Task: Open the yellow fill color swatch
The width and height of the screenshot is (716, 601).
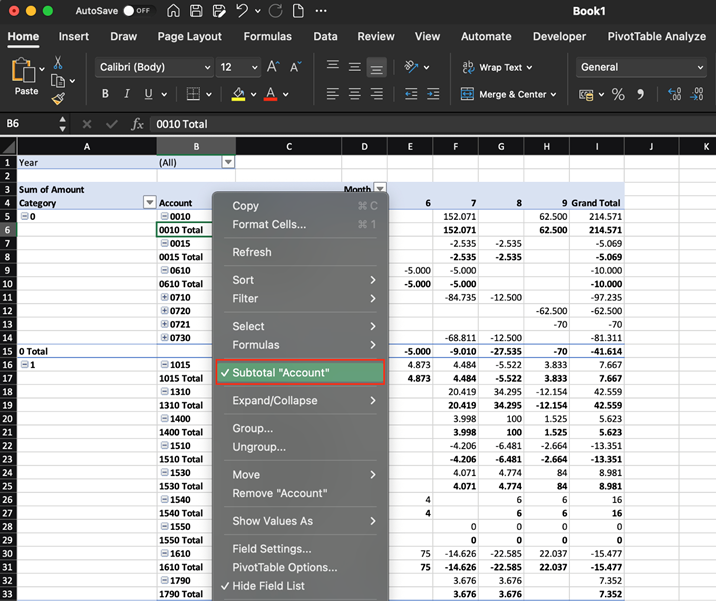Action: coord(238,94)
